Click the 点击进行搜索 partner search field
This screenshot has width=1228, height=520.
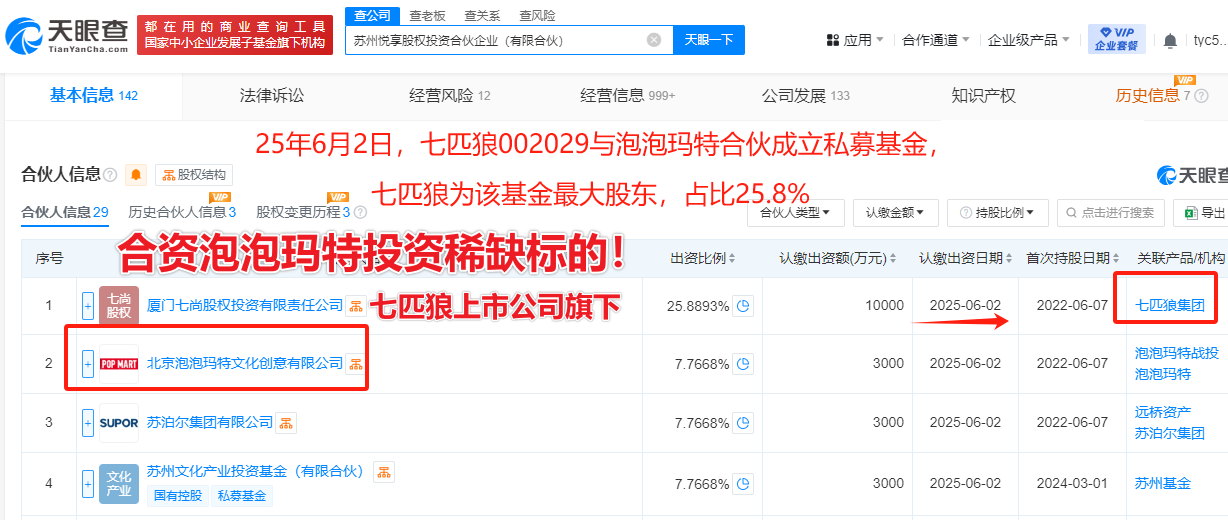coord(1110,213)
